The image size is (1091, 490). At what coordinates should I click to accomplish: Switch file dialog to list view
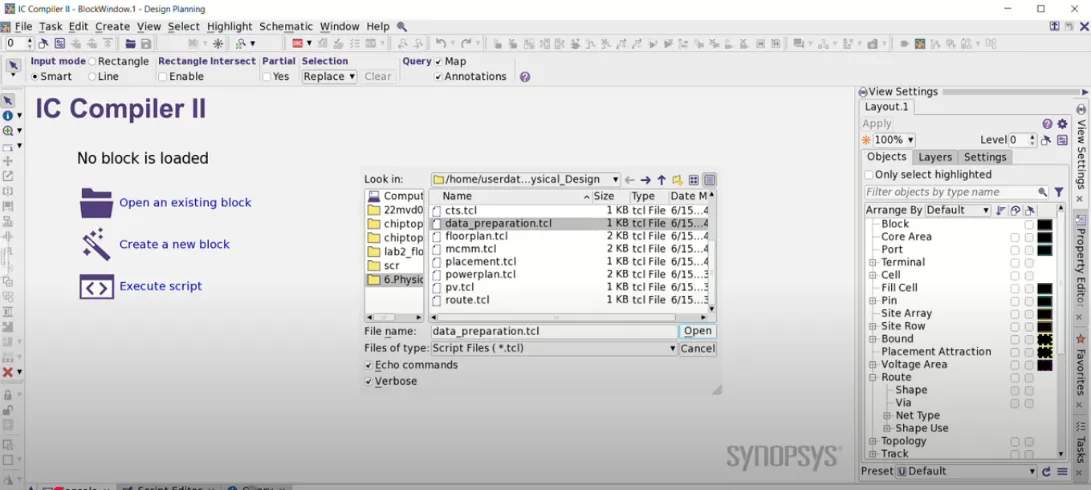click(x=694, y=180)
